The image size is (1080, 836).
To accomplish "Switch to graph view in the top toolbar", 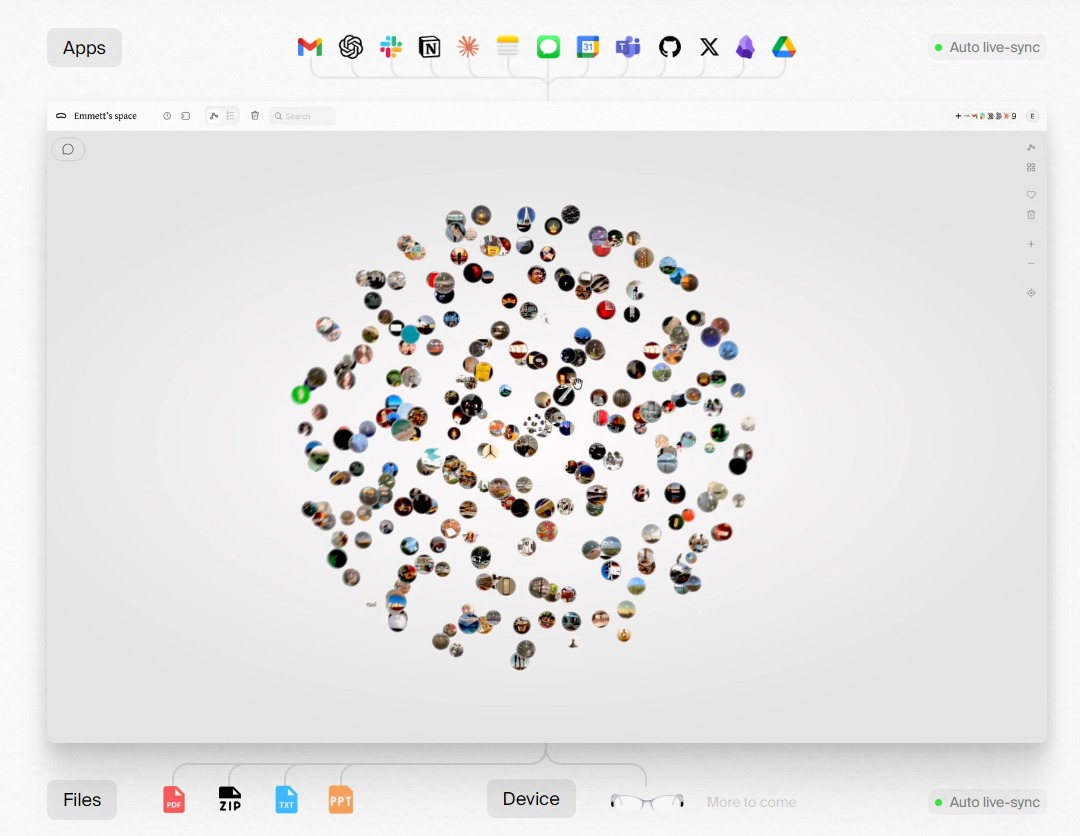I will 214,116.
